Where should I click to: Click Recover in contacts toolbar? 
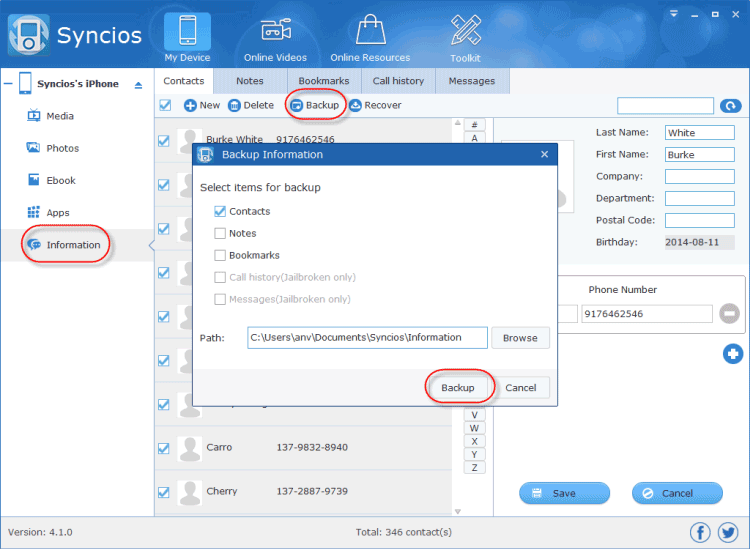(375, 105)
